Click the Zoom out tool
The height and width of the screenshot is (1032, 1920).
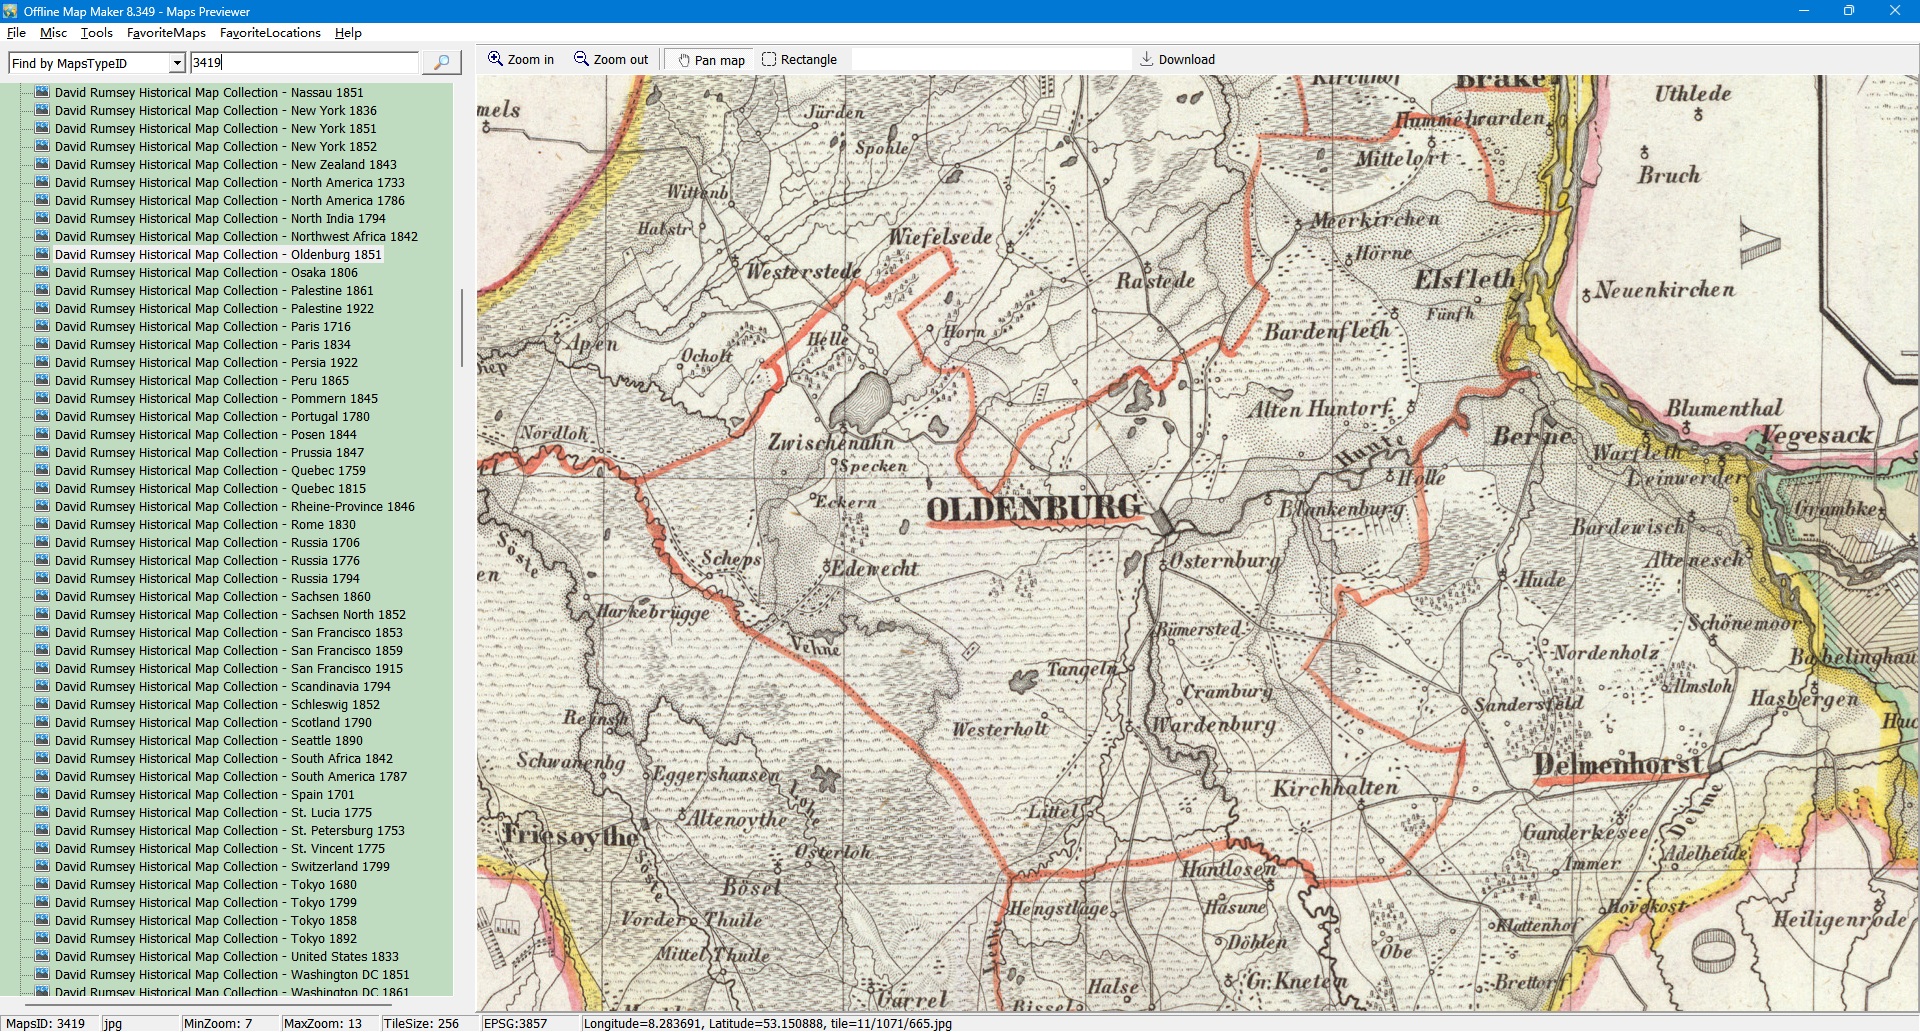pyautogui.click(x=611, y=60)
